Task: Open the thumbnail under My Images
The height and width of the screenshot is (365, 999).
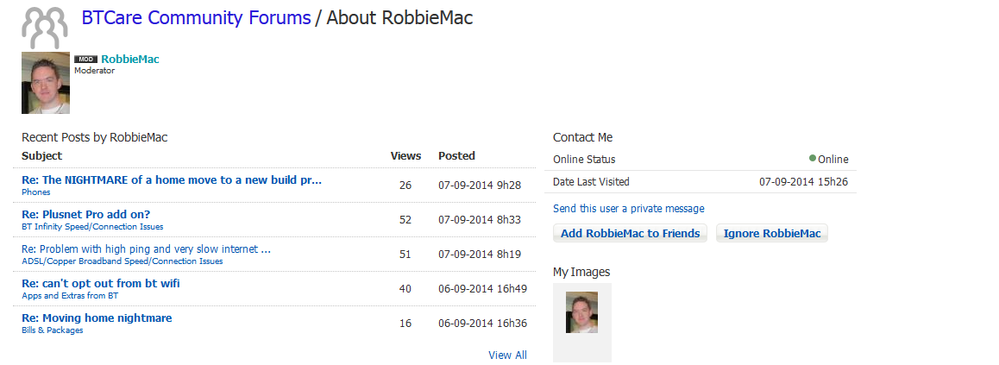Action: 582,312
